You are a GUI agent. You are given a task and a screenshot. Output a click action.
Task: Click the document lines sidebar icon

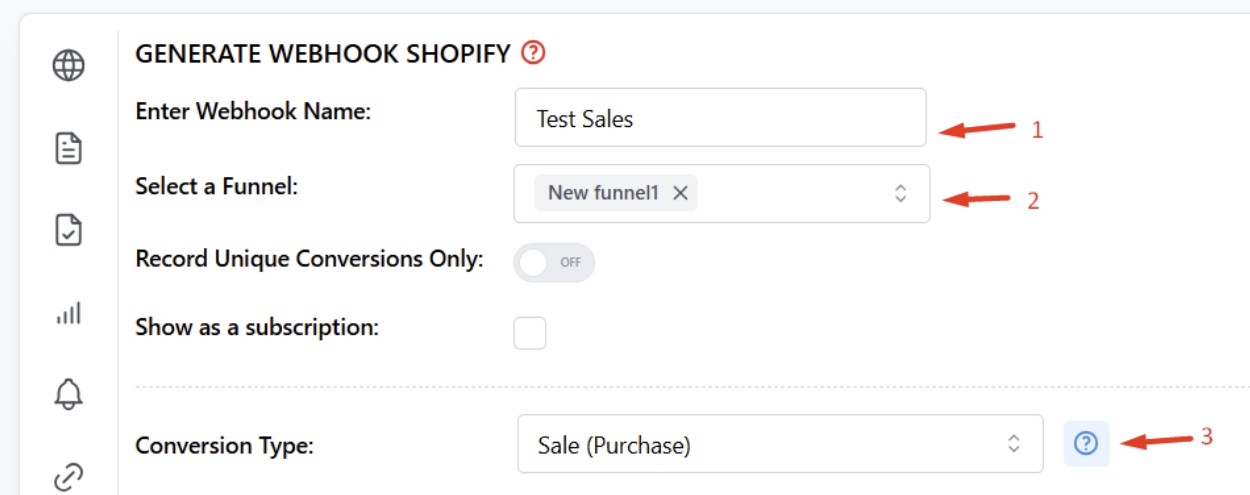point(68,149)
